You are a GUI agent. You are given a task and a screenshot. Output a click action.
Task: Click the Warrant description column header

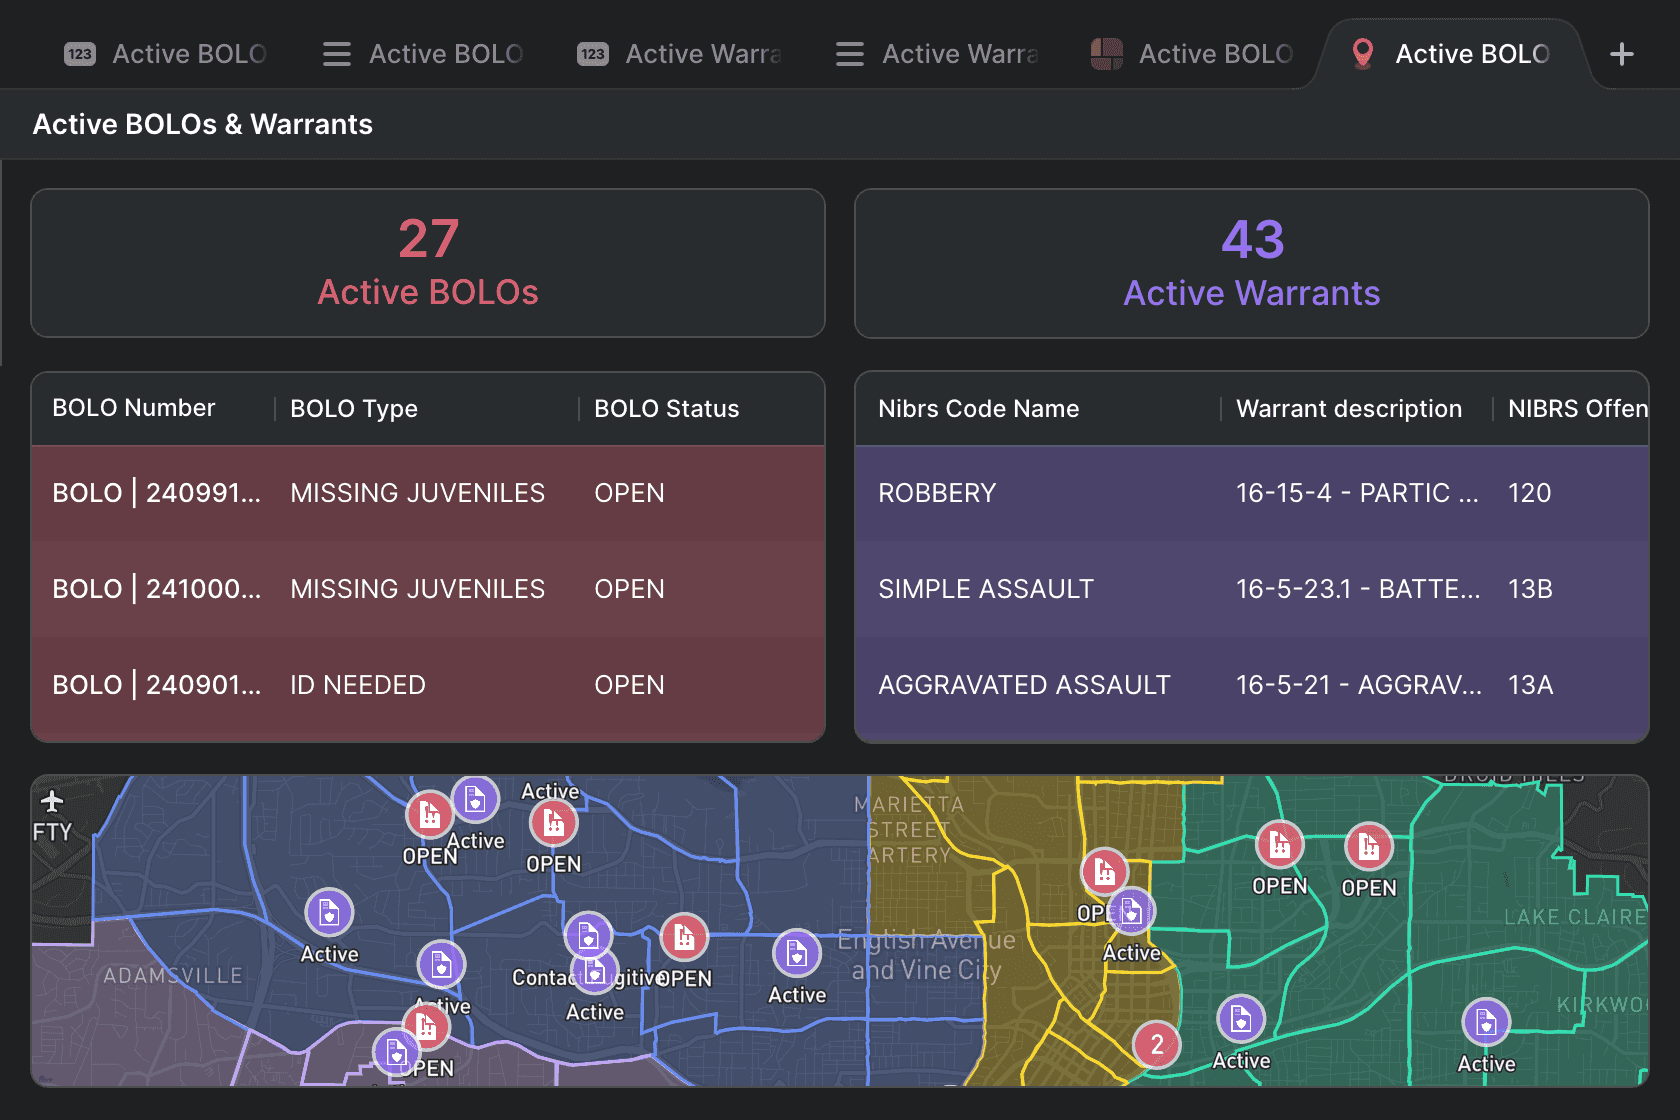coord(1348,409)
